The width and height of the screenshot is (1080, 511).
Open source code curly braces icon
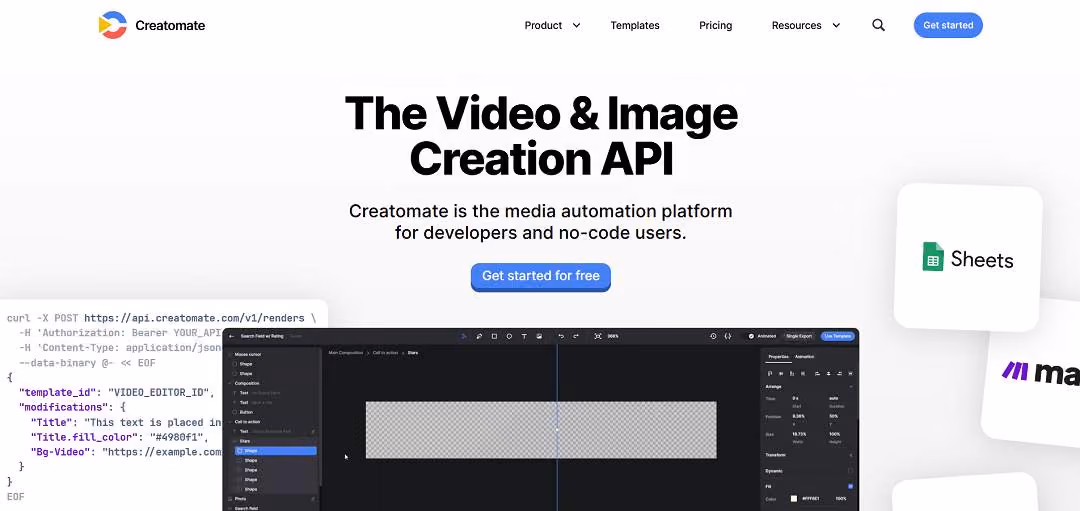click(728, 336)
